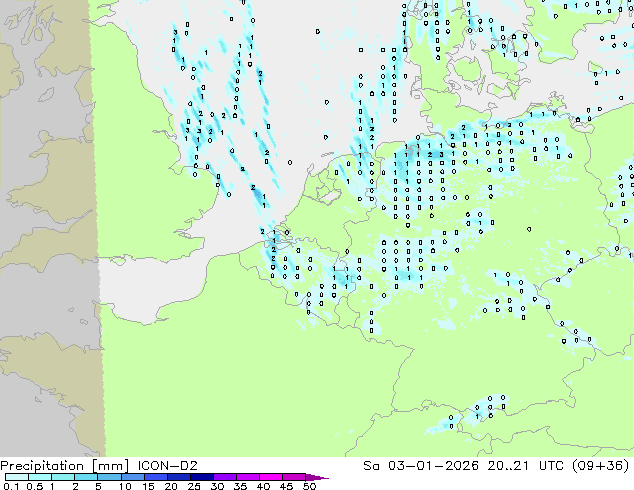This screenshot has height=490, width=634.
Task: Click the 5–10 mm legend swatch
Action: 109,477
